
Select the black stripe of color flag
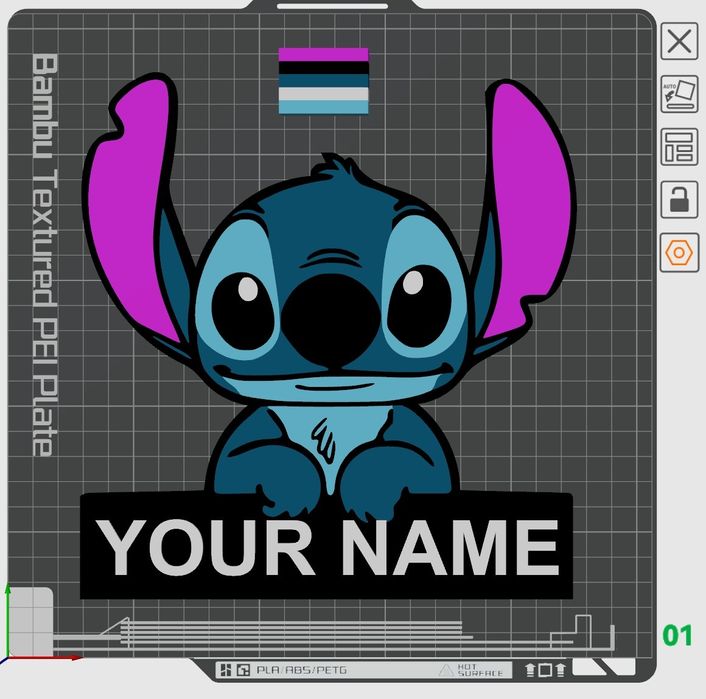click(323, 68)
